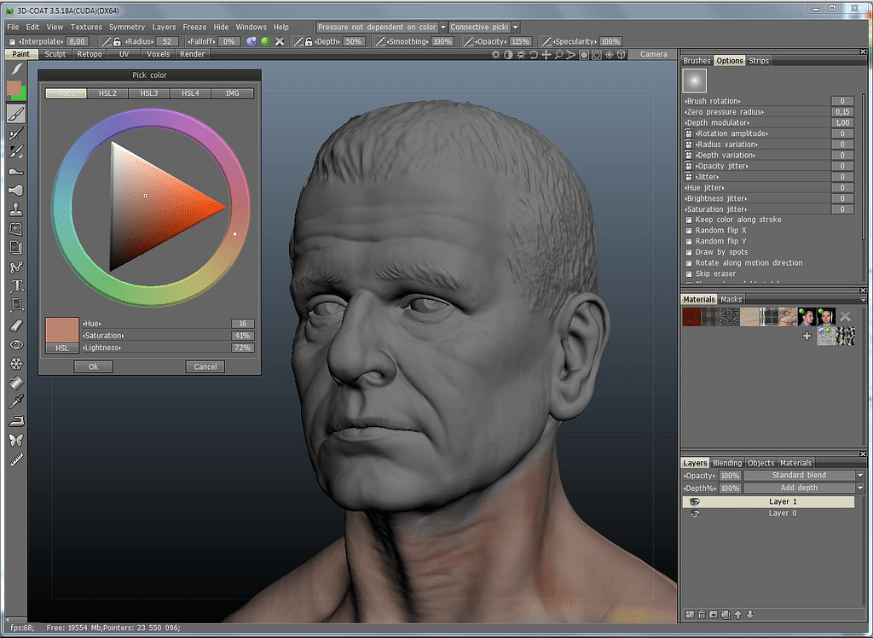Pick the eyedropper tool in left toolbar
Viewport: 873px width, 638px height.
(x=16, y=401)
